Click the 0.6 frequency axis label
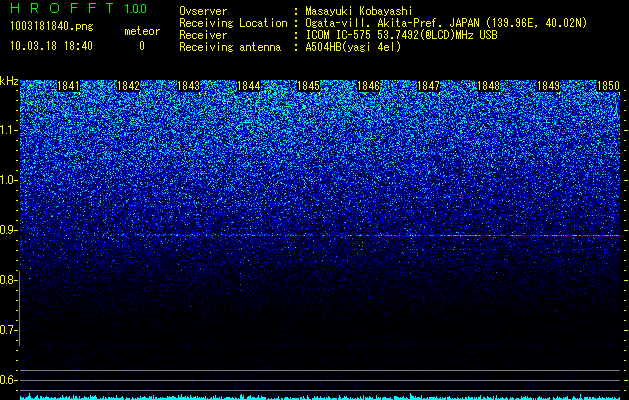Viewport: 629px width, 400px height. (x=8, y=380)
